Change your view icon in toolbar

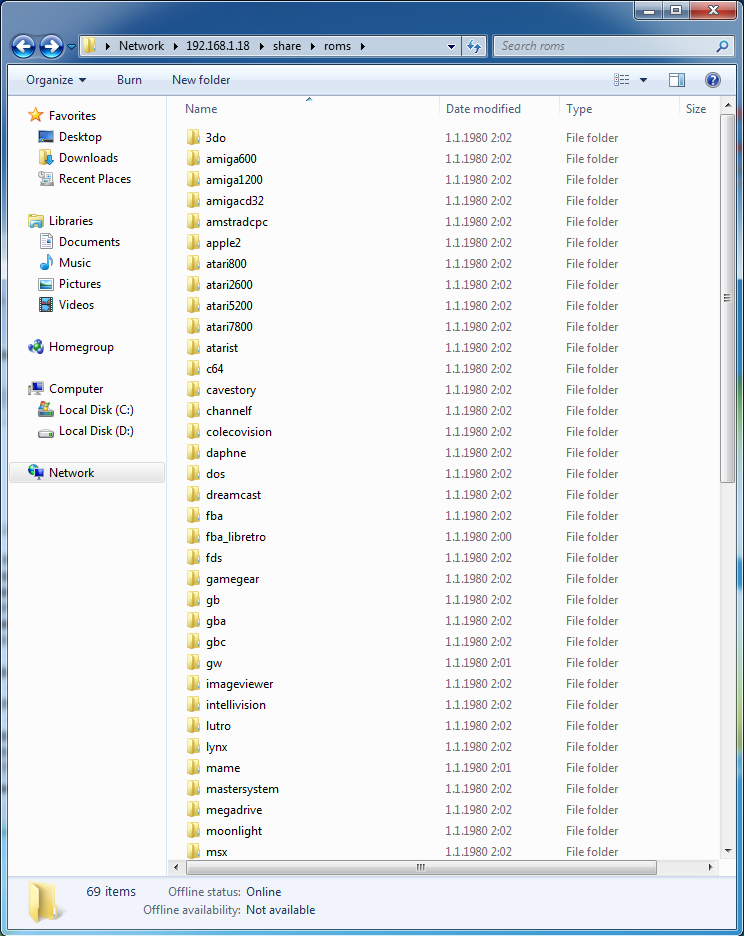621,80
